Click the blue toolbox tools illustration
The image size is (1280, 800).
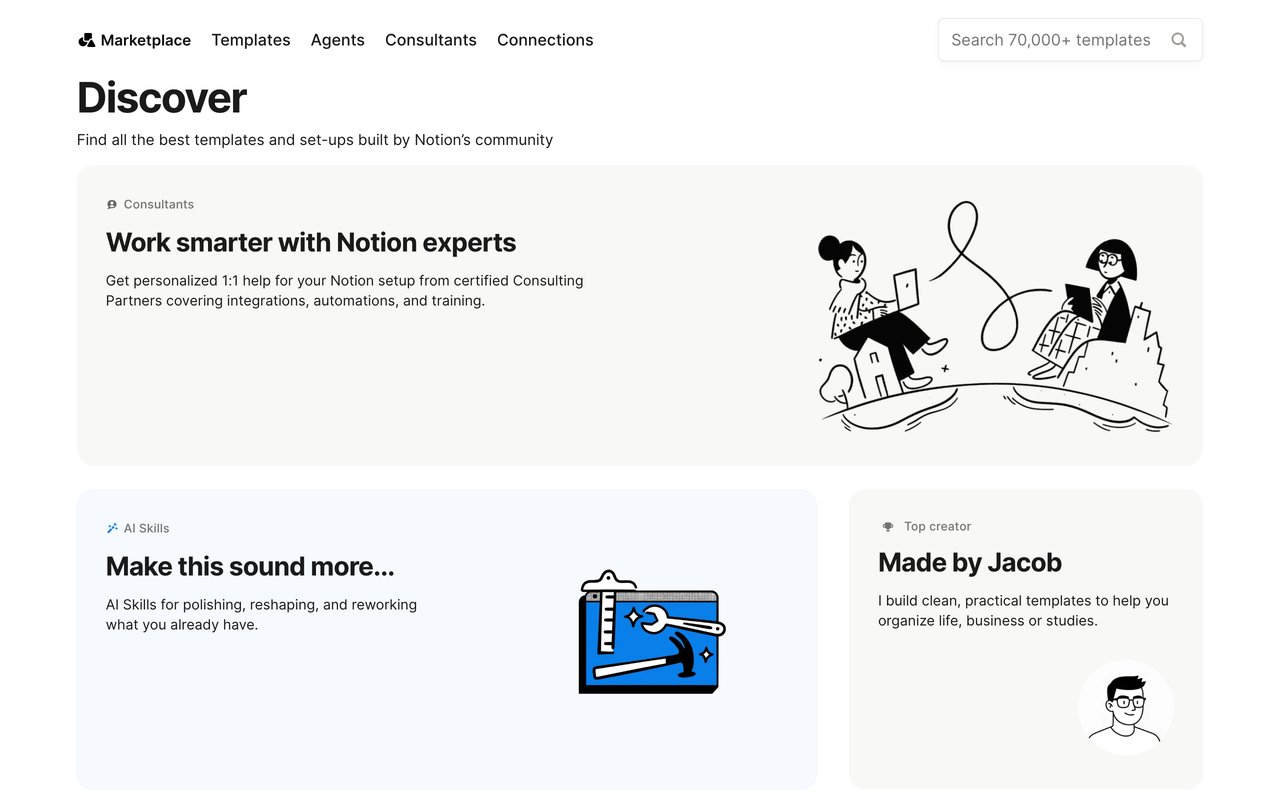(652, 632)
